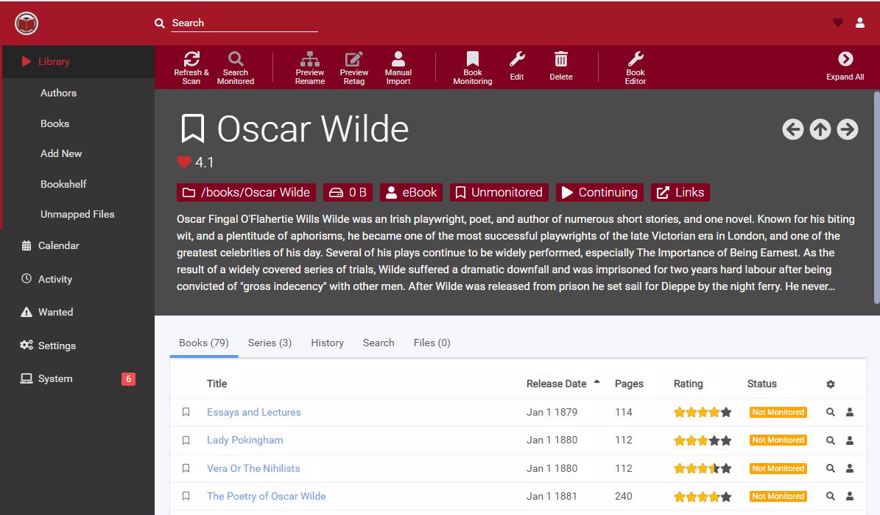880x515 pixels.
Task: Open Book Monitoring option
Action: point(473,67)
